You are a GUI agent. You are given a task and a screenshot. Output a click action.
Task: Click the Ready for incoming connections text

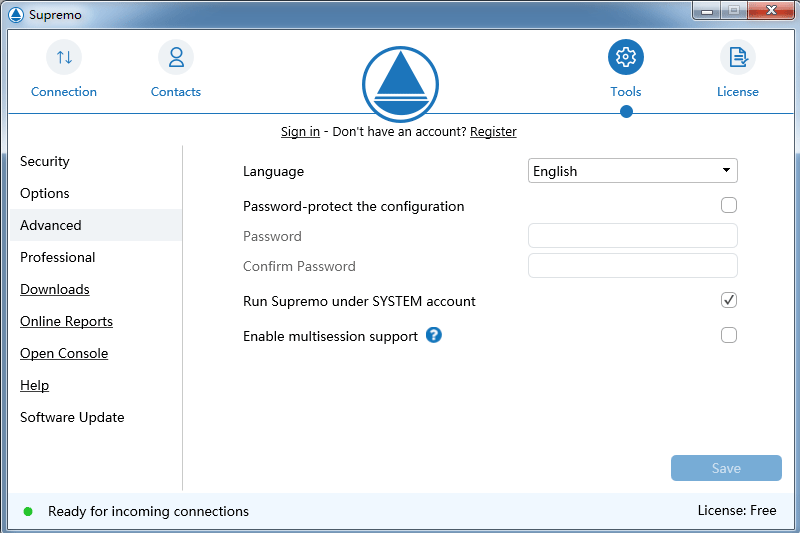point(148,511)
